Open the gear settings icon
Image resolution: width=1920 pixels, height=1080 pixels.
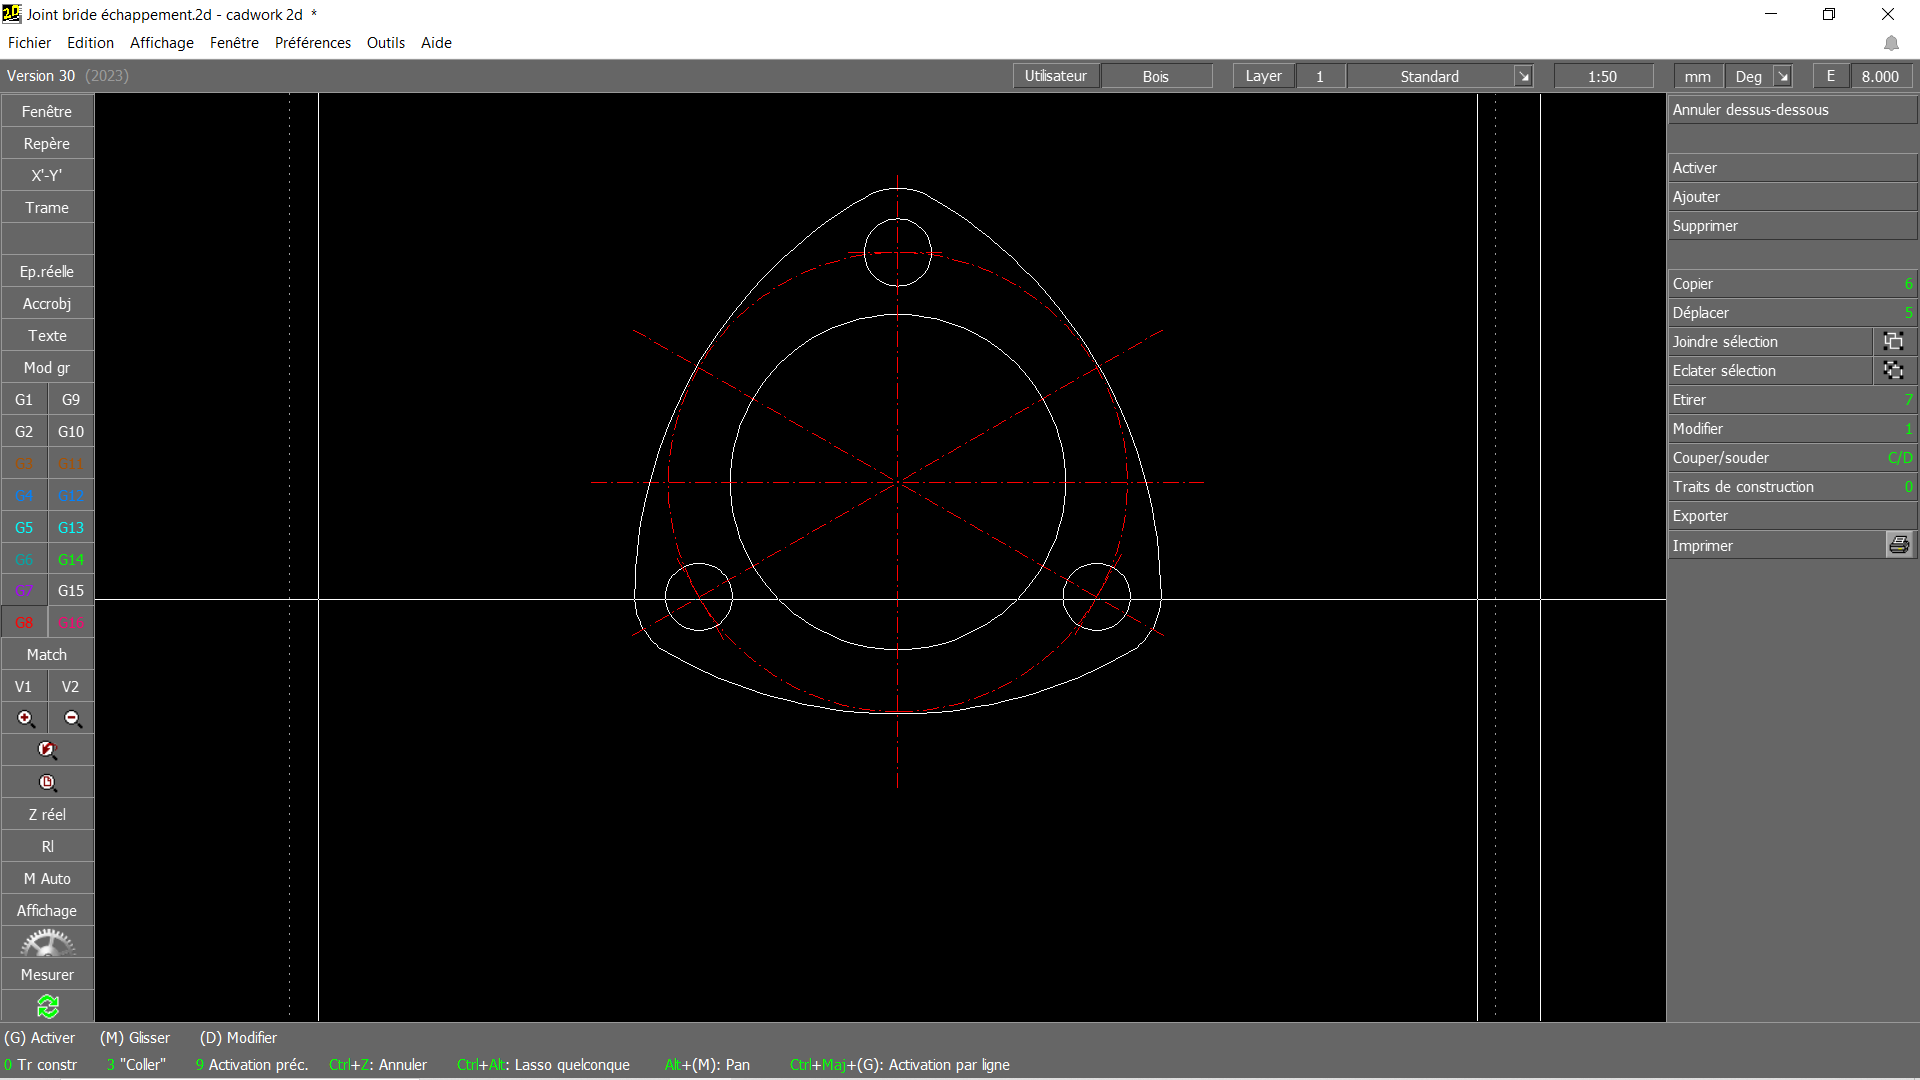coord(47,942)
